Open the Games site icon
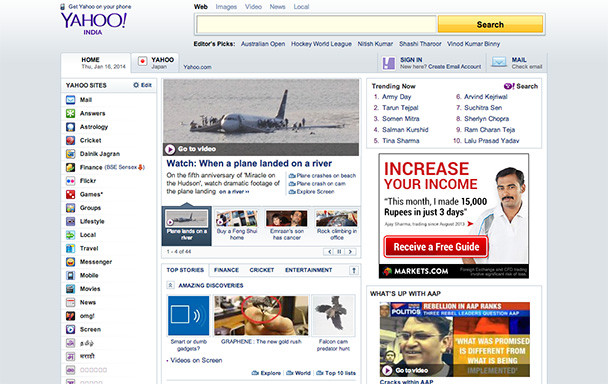 [x=70, y=194]
